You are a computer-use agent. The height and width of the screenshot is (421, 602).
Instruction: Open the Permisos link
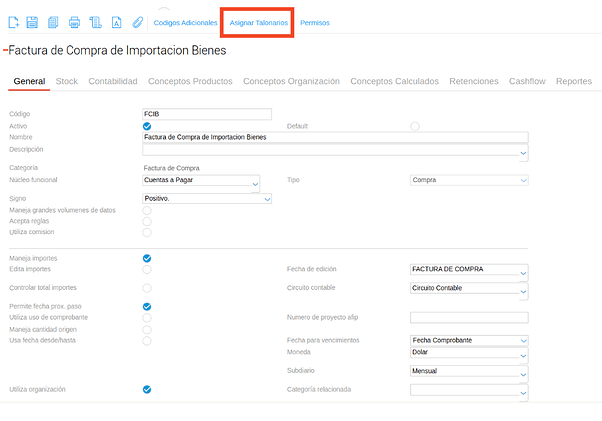[x=314, y=22]
